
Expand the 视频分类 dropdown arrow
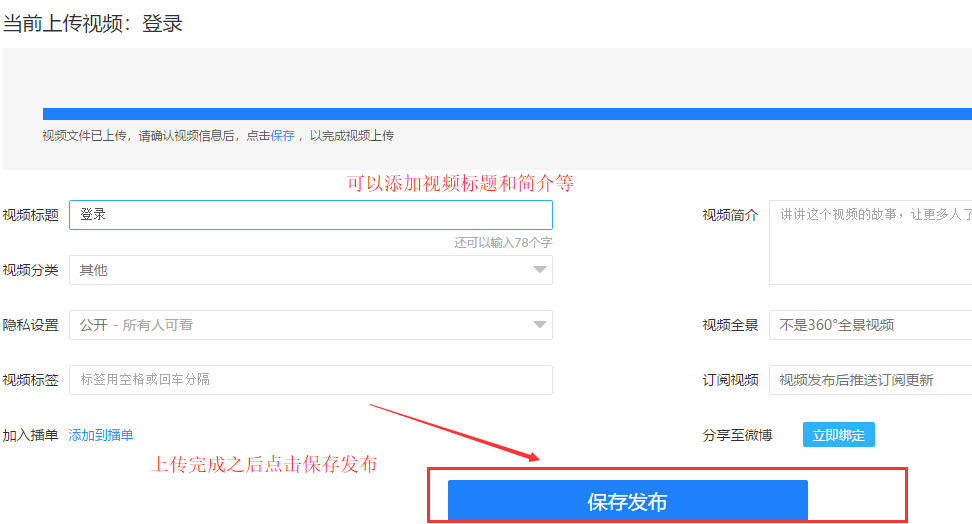tap(540, 270)
